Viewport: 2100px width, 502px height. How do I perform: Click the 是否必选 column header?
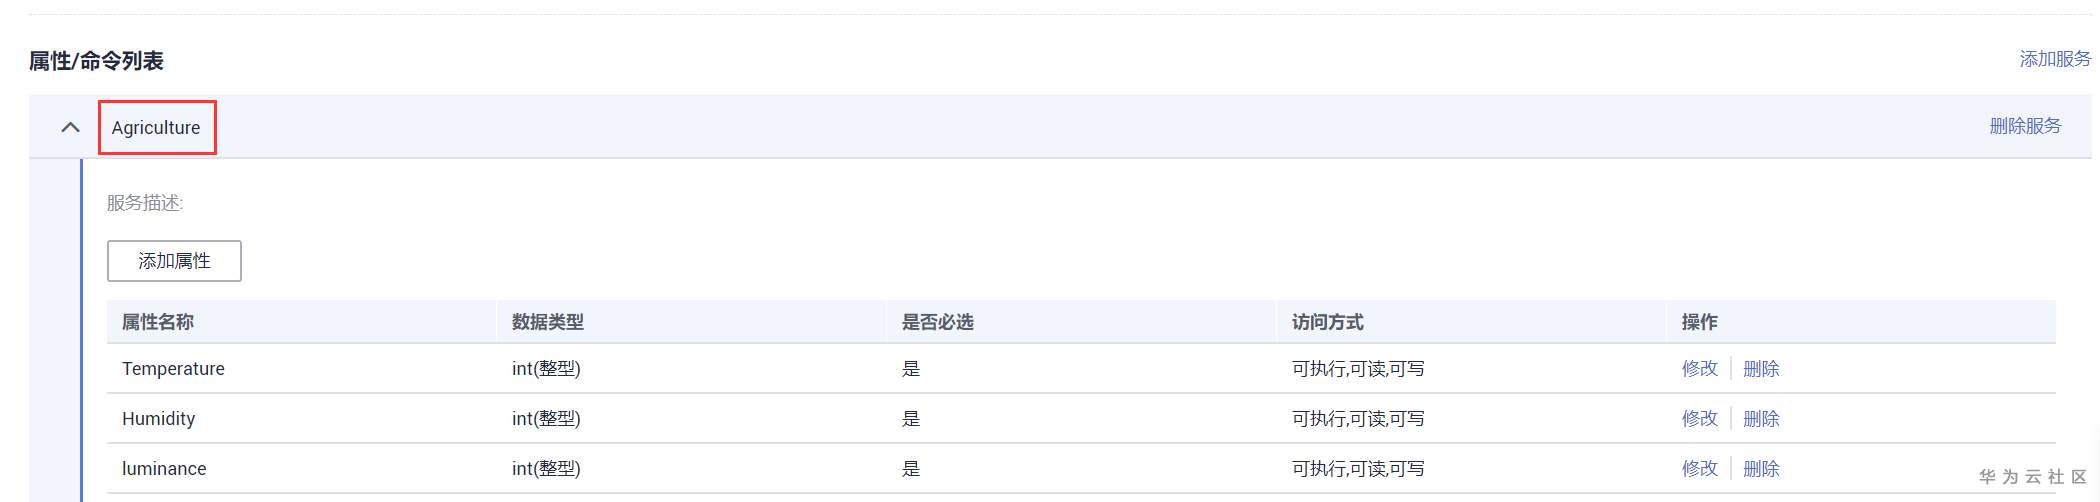pos(938,322)
